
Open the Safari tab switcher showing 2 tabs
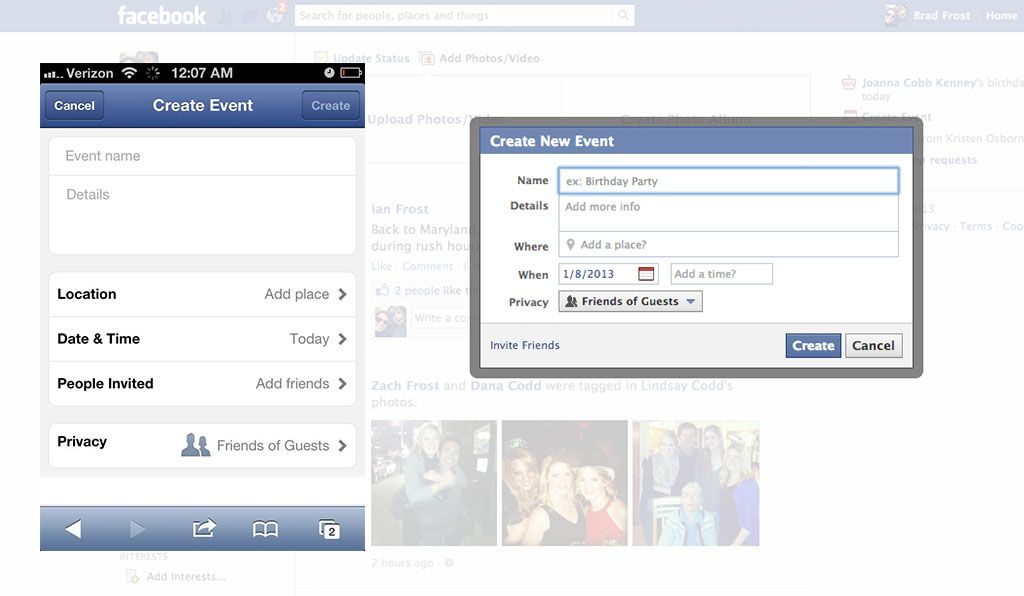(329, 530)
